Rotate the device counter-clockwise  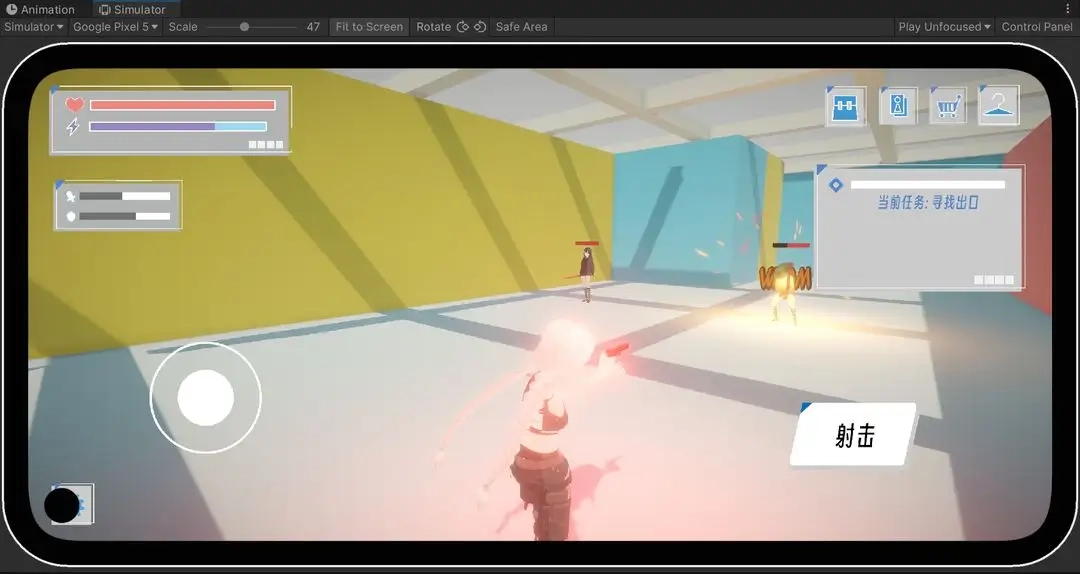tap(462, 27)
